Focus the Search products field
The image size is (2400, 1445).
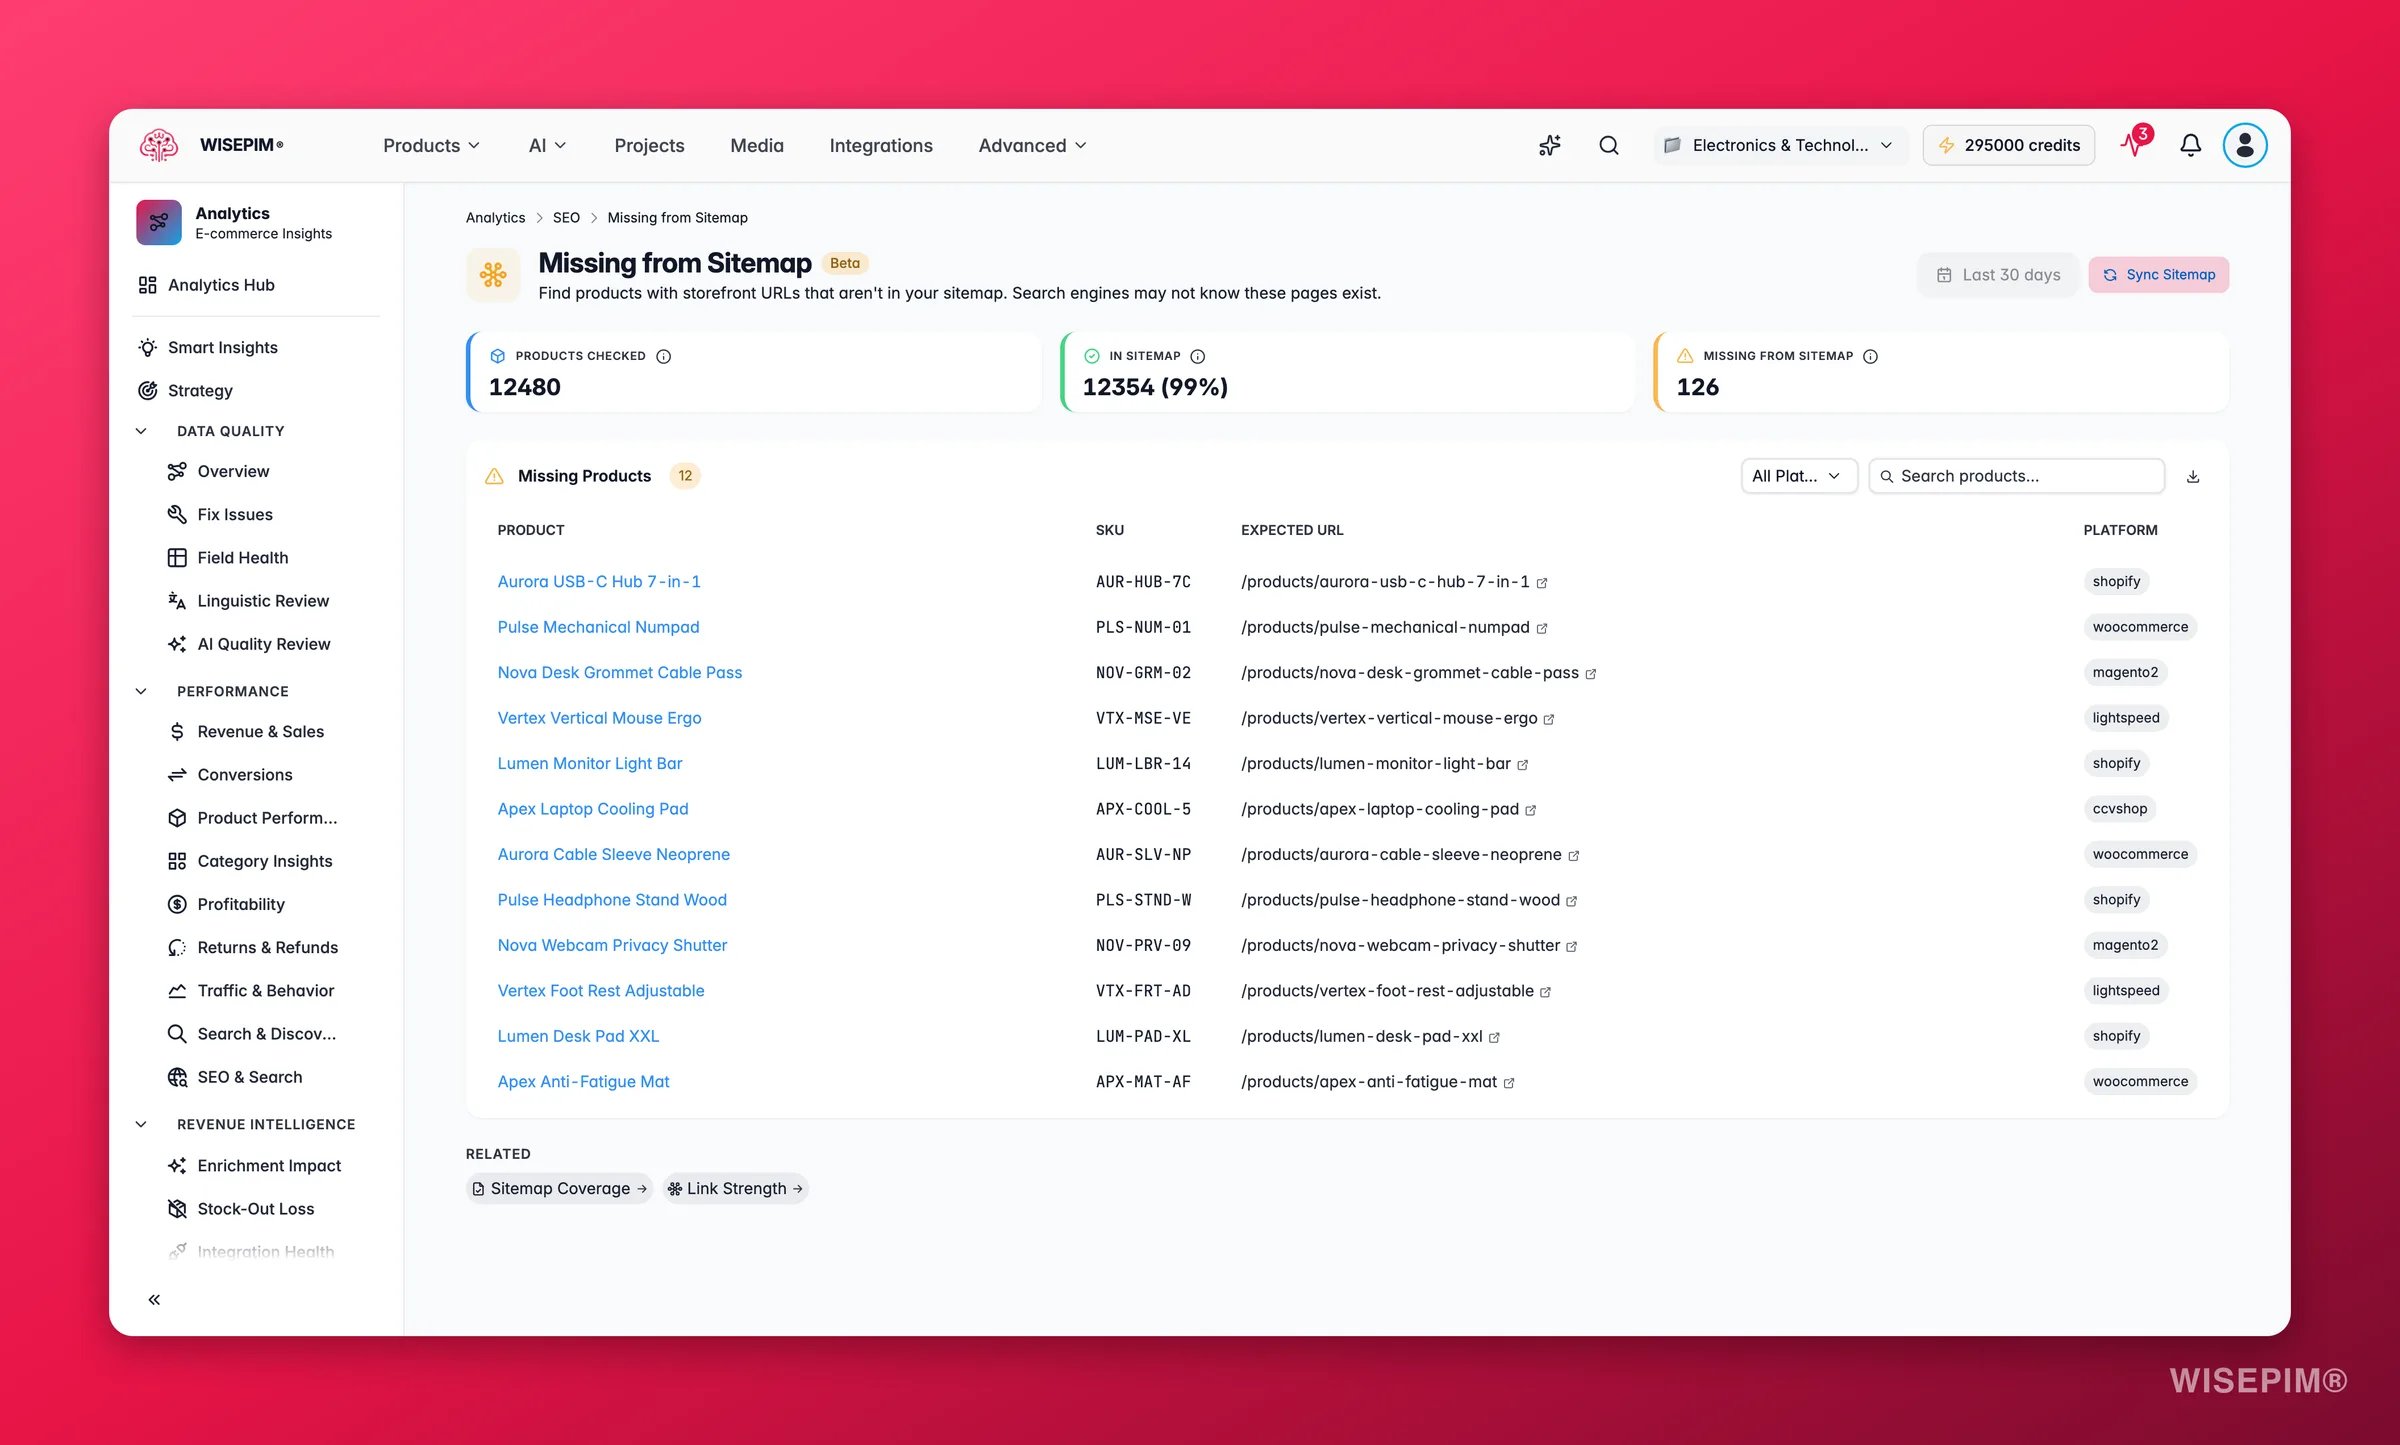click(2016, 476)
